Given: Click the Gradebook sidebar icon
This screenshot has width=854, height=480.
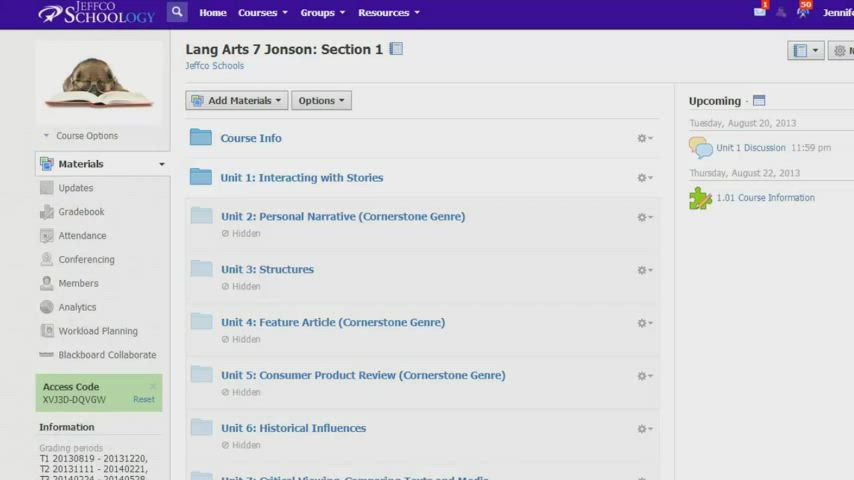Looking at the screenshot, I should click(47, 212).
